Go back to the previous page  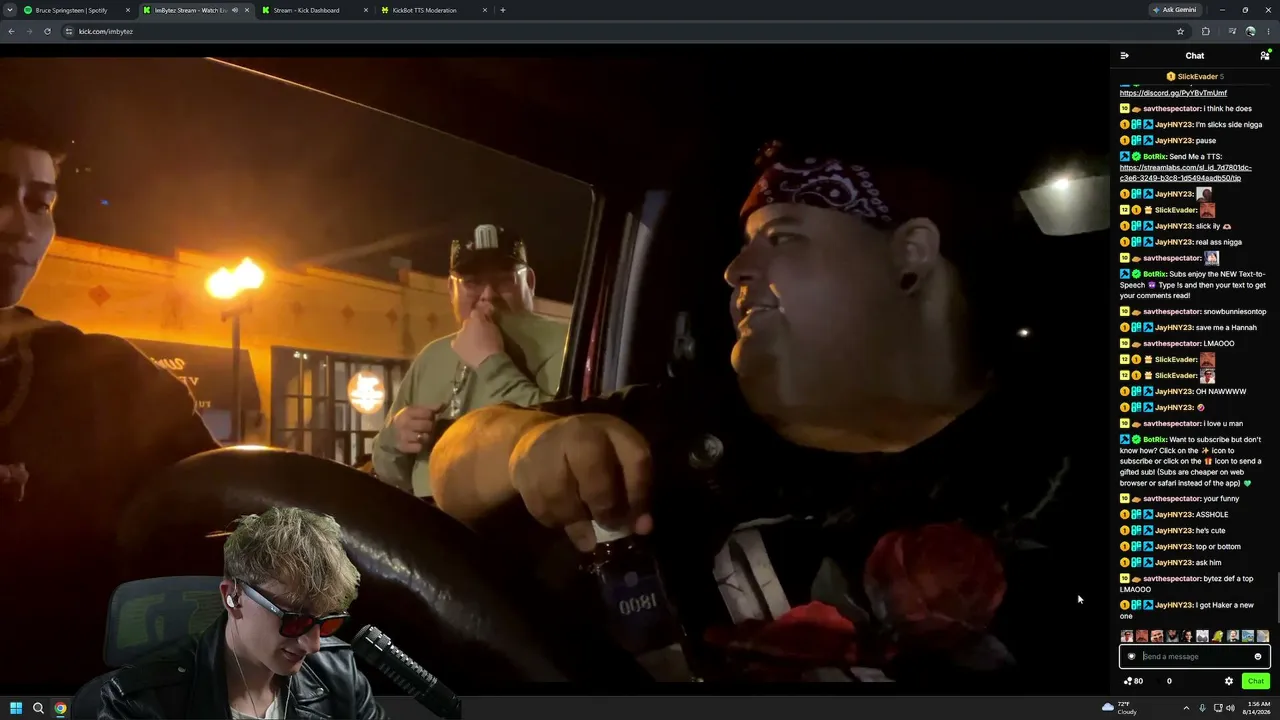point(11,31)
